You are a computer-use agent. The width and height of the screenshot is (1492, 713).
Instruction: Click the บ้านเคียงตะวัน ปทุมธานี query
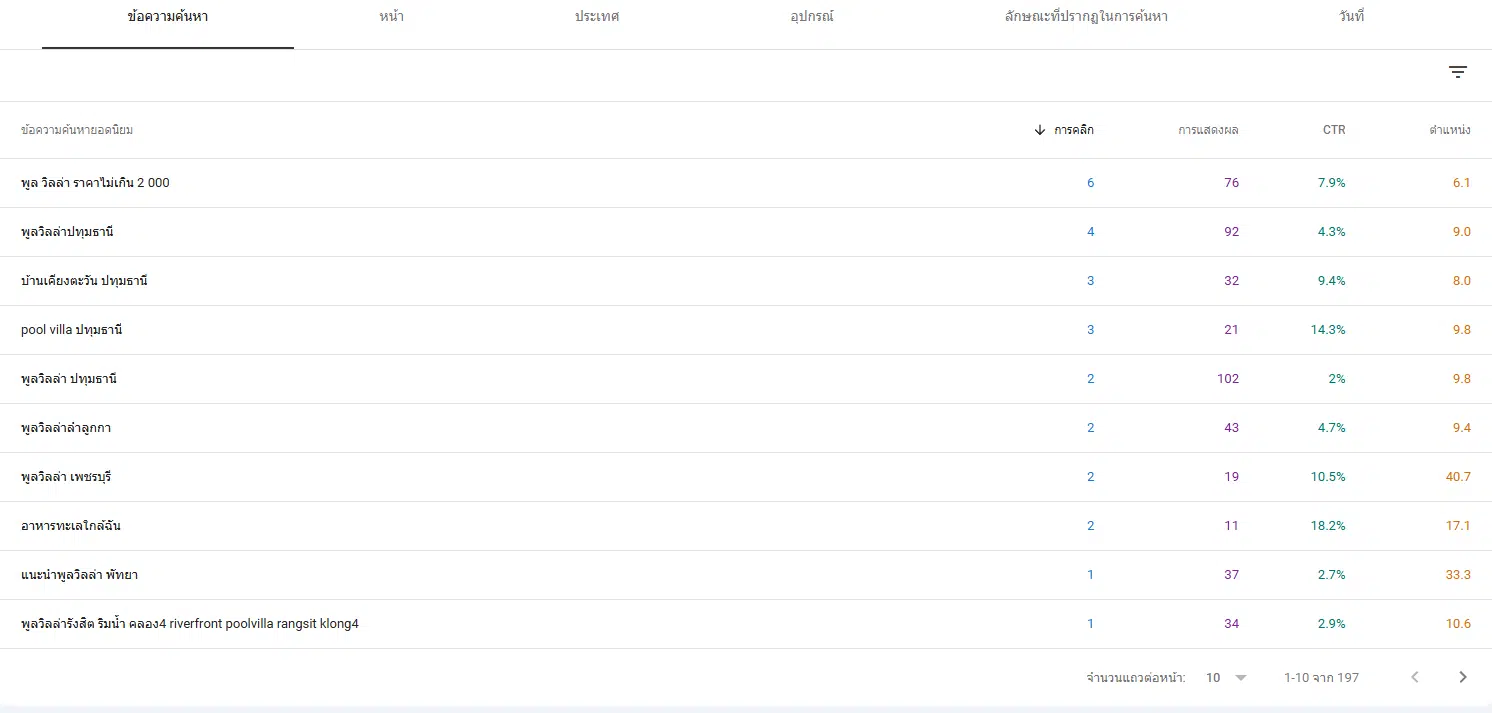coord(84,281)
